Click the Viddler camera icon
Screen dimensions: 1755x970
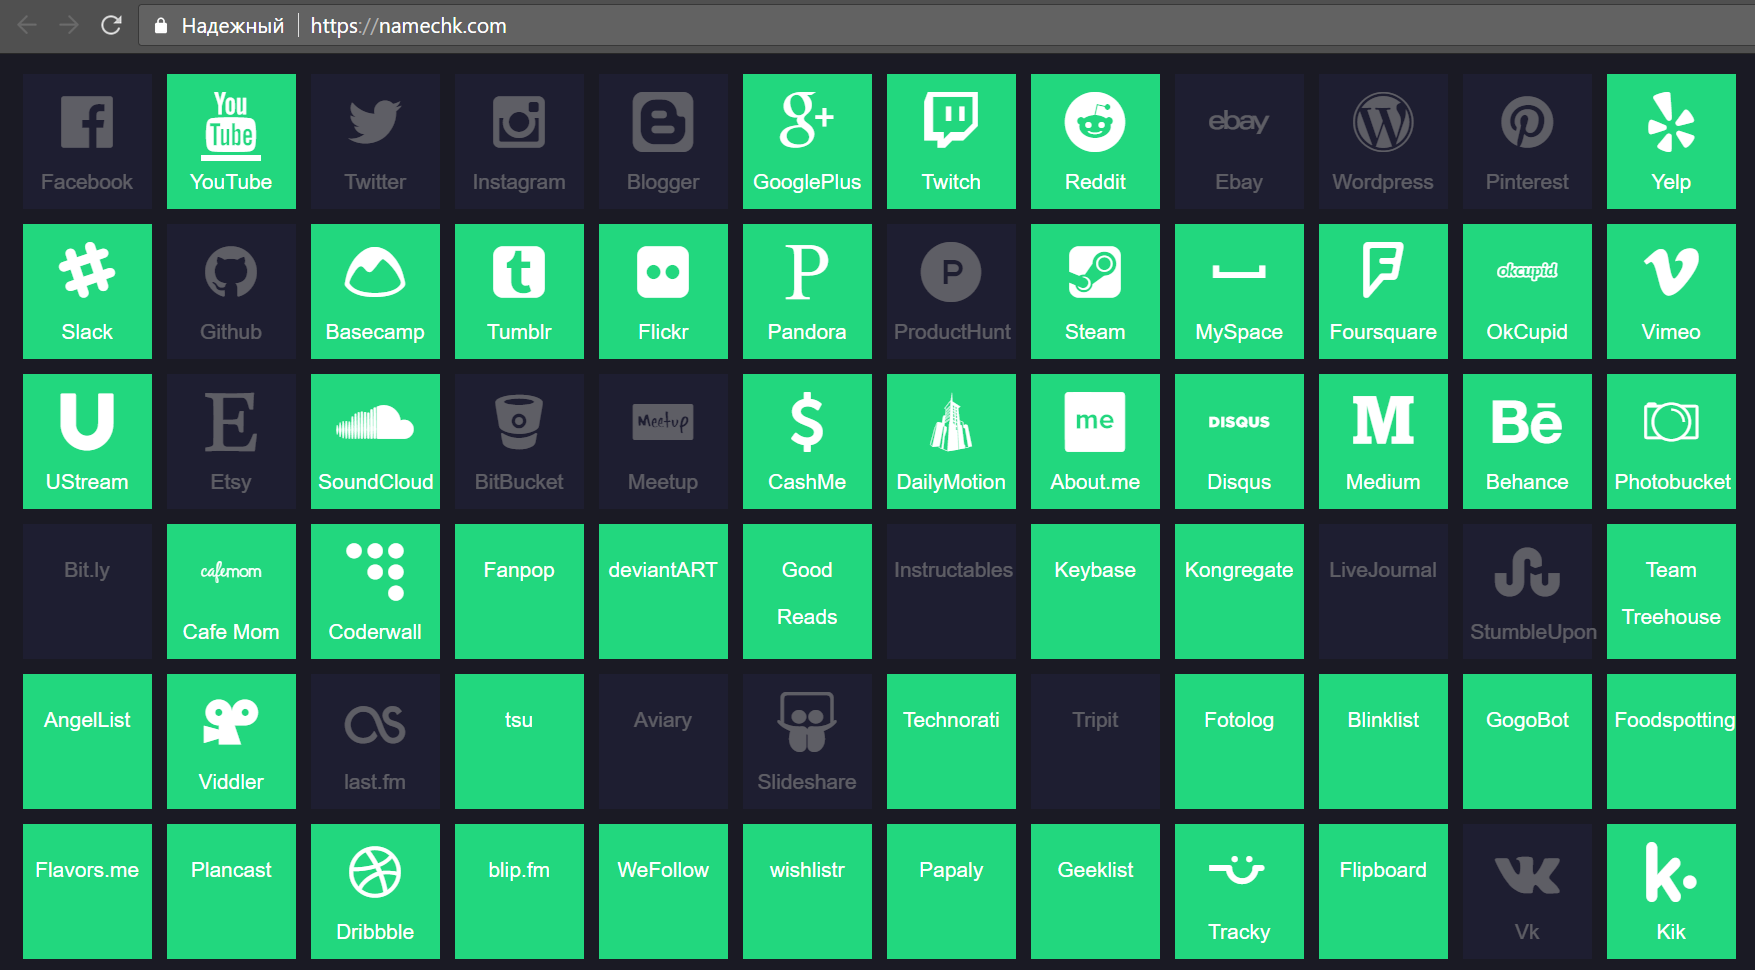(x=231, y=722)
